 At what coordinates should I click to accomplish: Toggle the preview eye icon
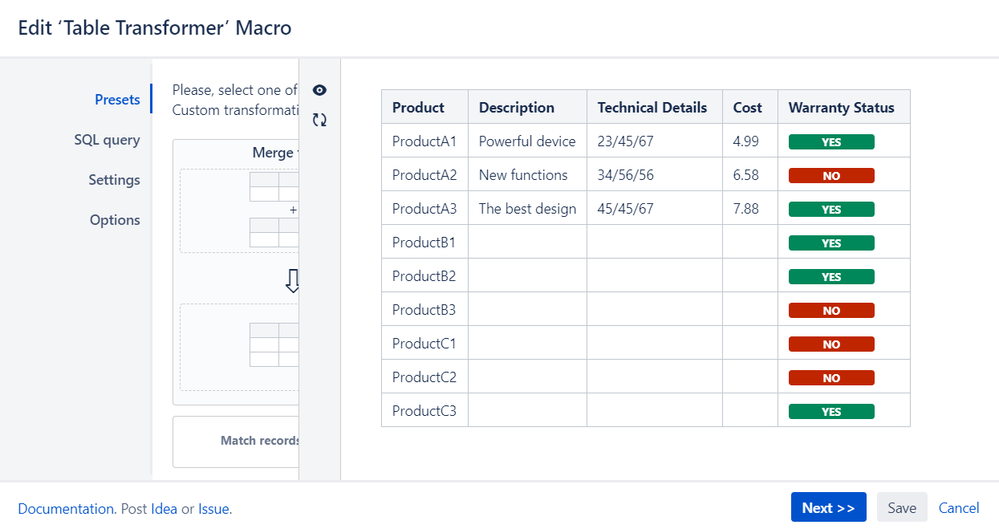tap(320, 90)
